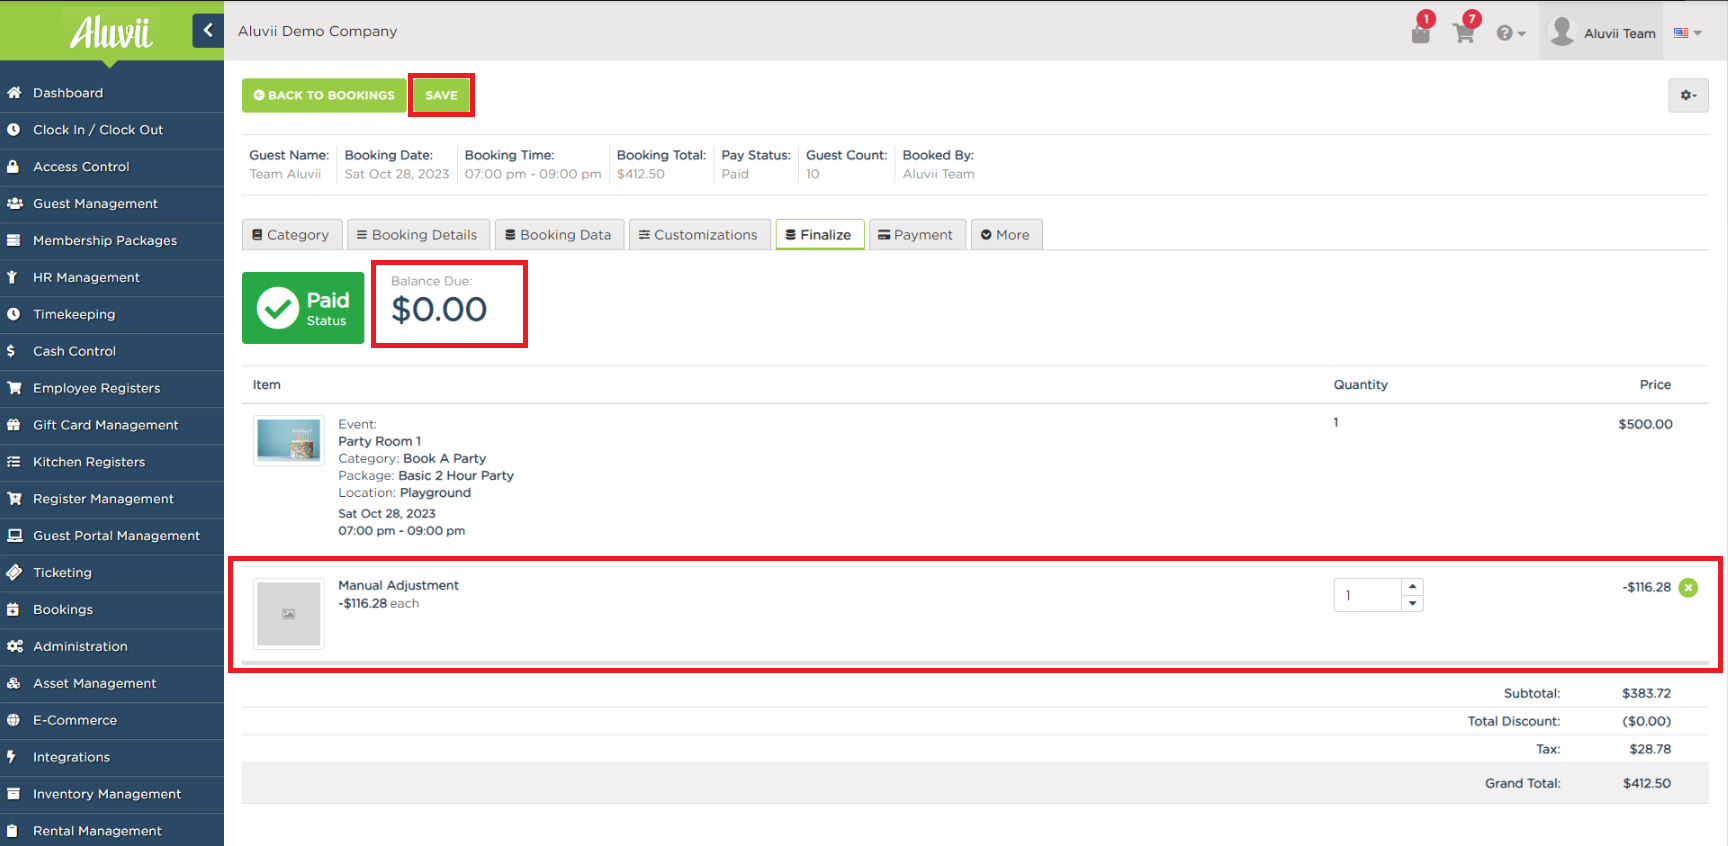Select the Finalize tab
Screen dimensions: 1728x846
[820, 235]
